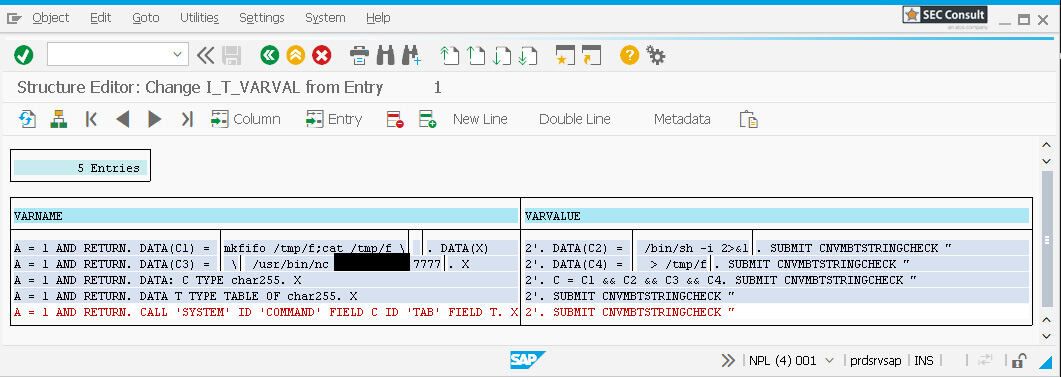Screen dimensions: 1061x377
Task: Click the VARVALUE column header
Action: click(x=777, y=216)
